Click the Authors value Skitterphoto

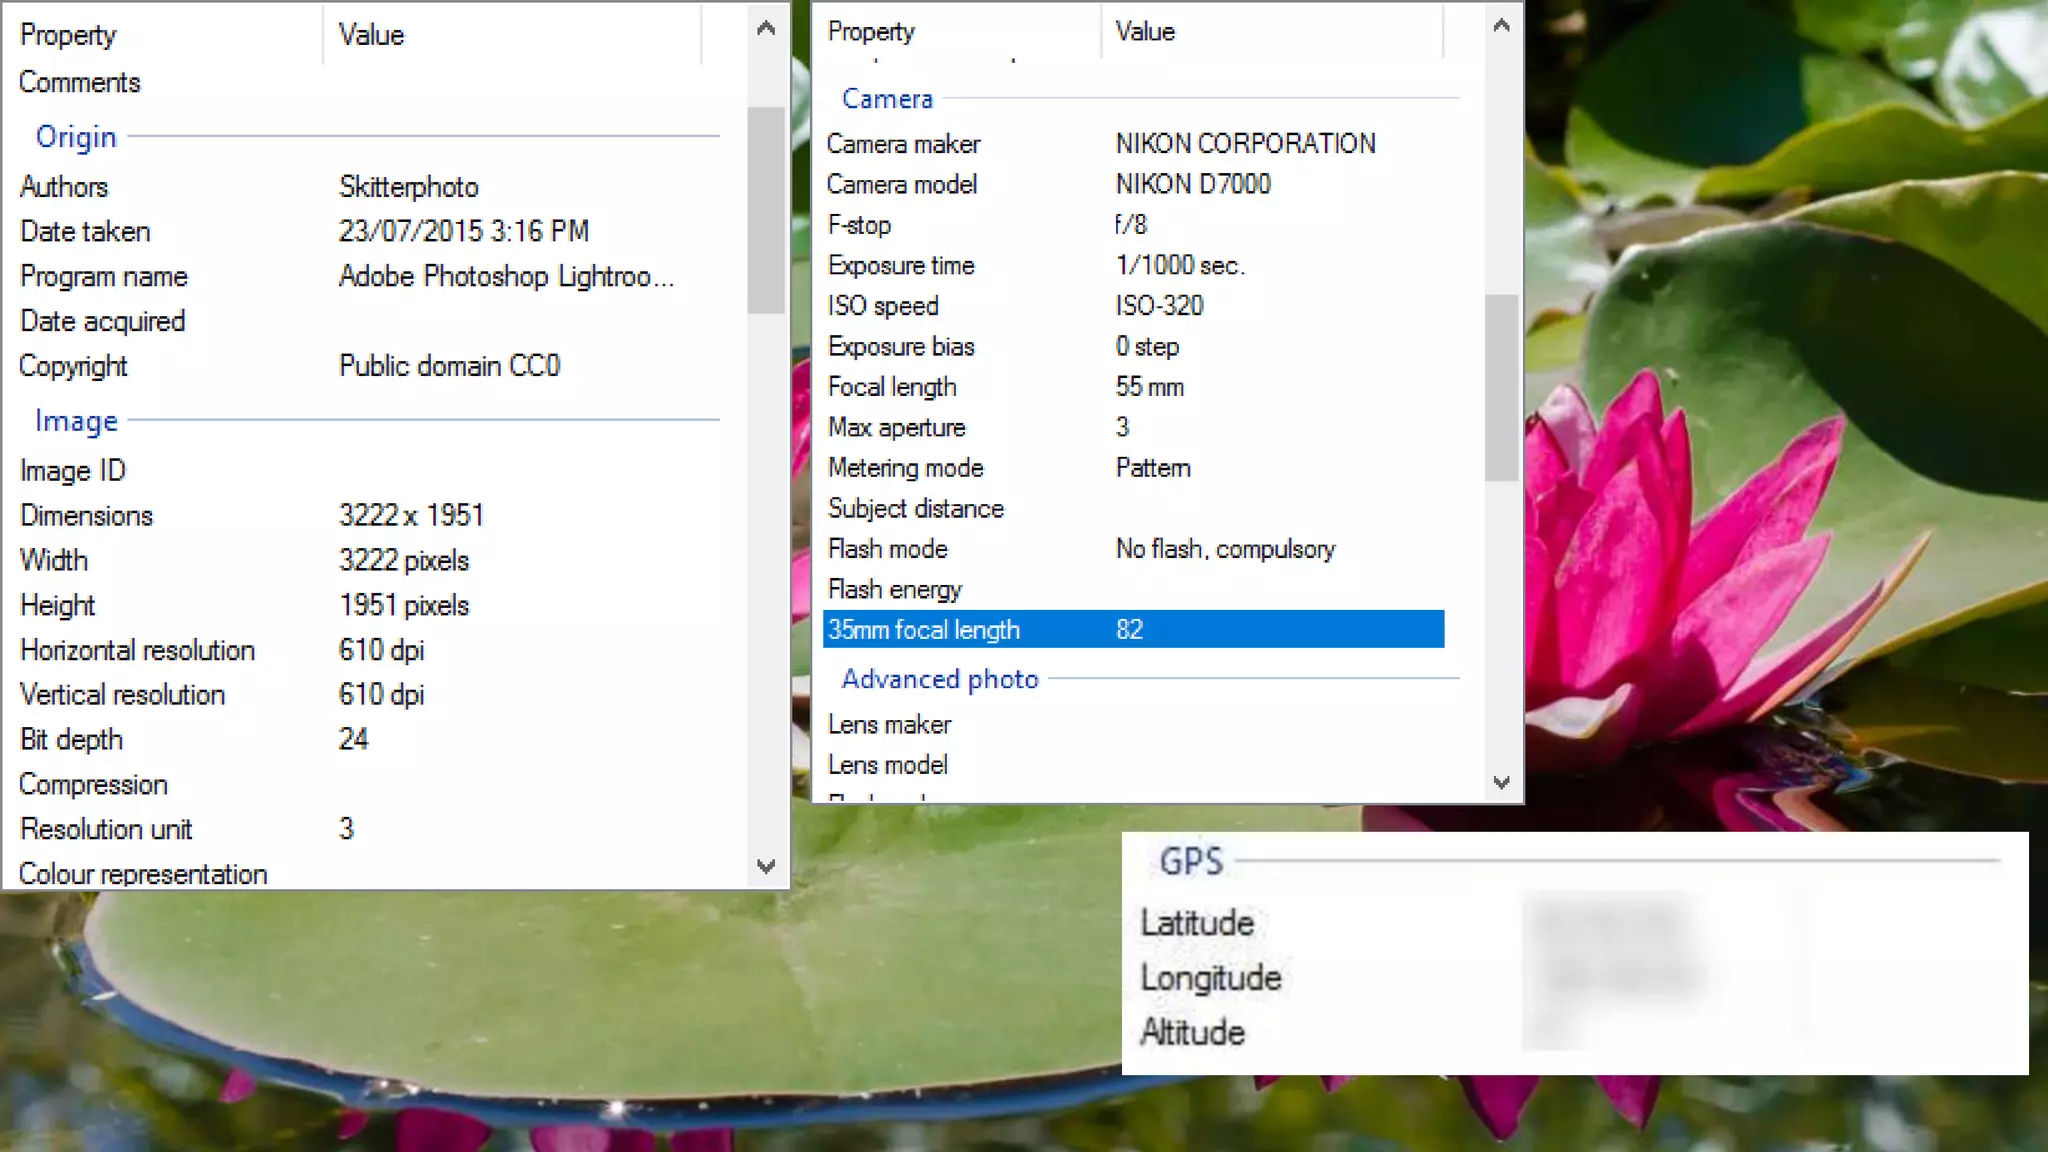(x=409, y=187)
